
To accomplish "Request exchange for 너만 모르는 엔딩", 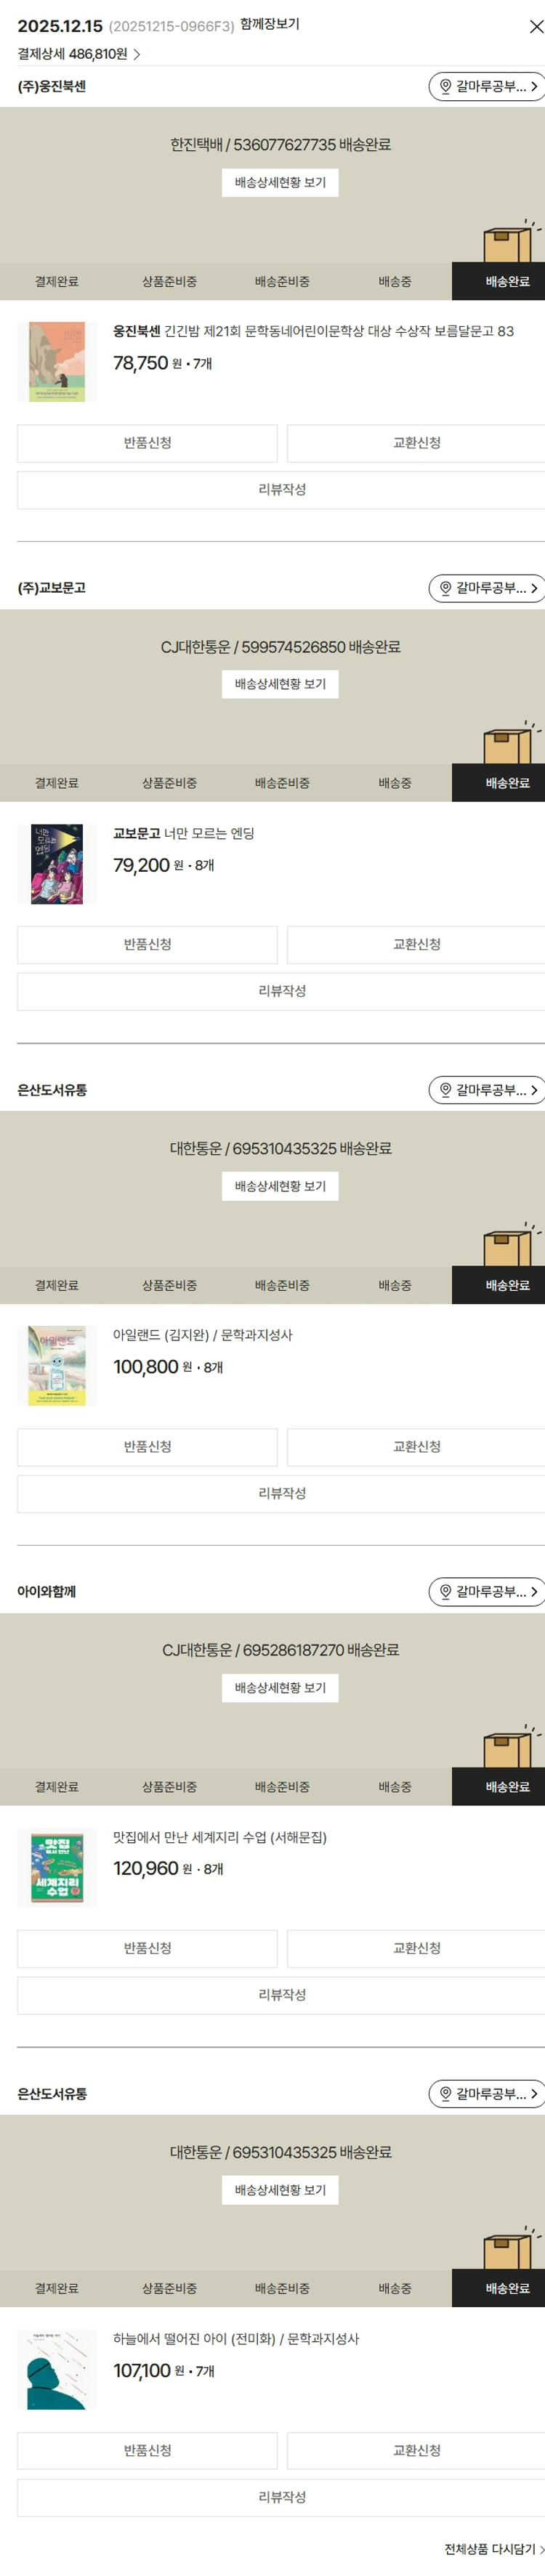I will tap(416, 944).
